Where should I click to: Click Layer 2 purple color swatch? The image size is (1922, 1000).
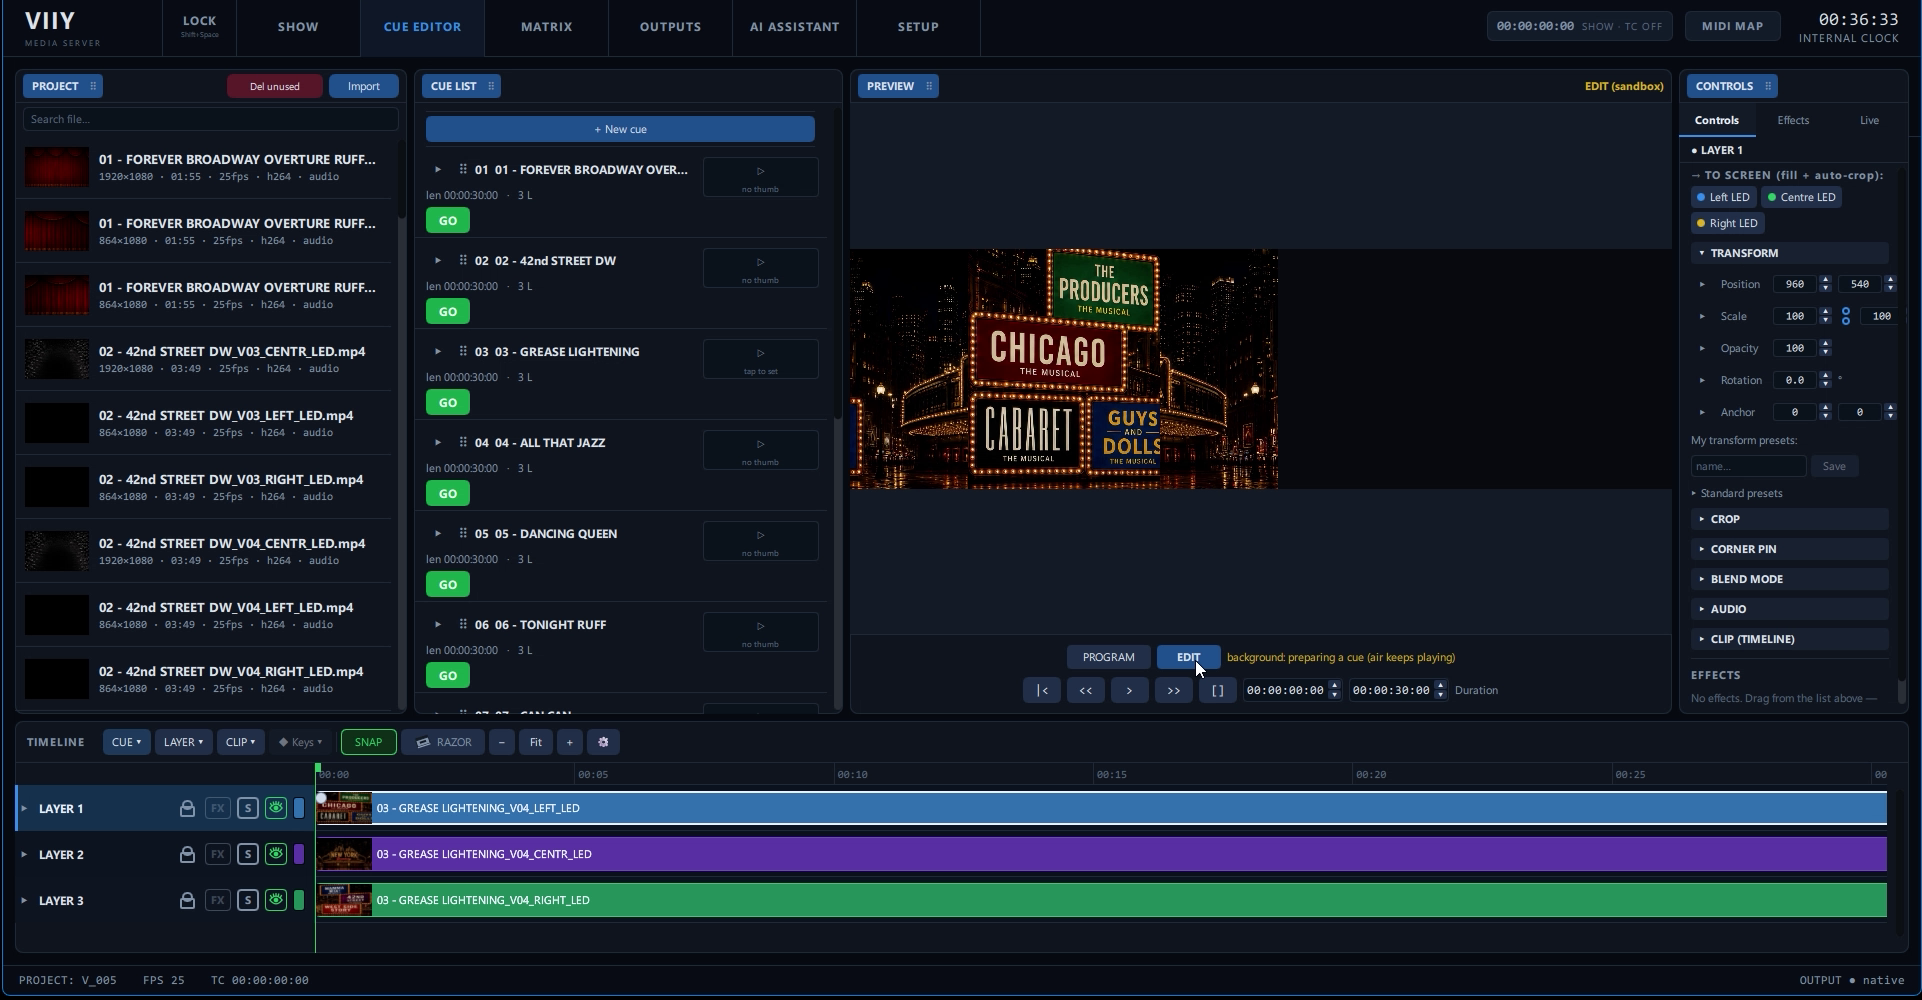(299, 854)
